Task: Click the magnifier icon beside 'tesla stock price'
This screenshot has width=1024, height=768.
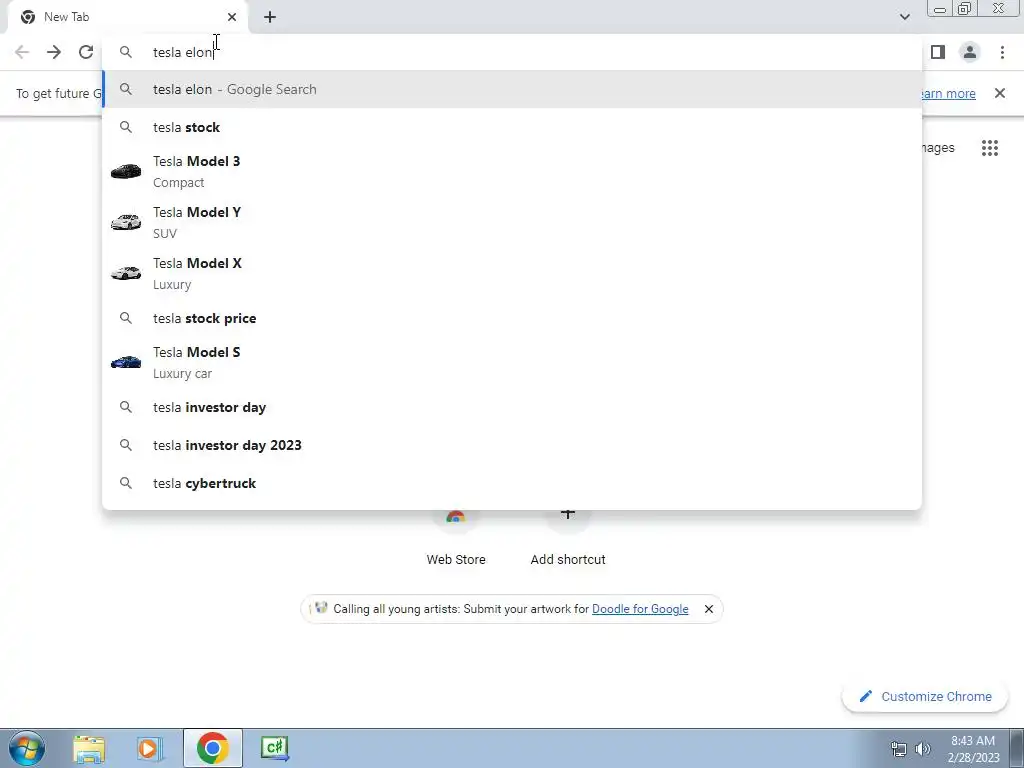Action: click(x=126, y=318)
